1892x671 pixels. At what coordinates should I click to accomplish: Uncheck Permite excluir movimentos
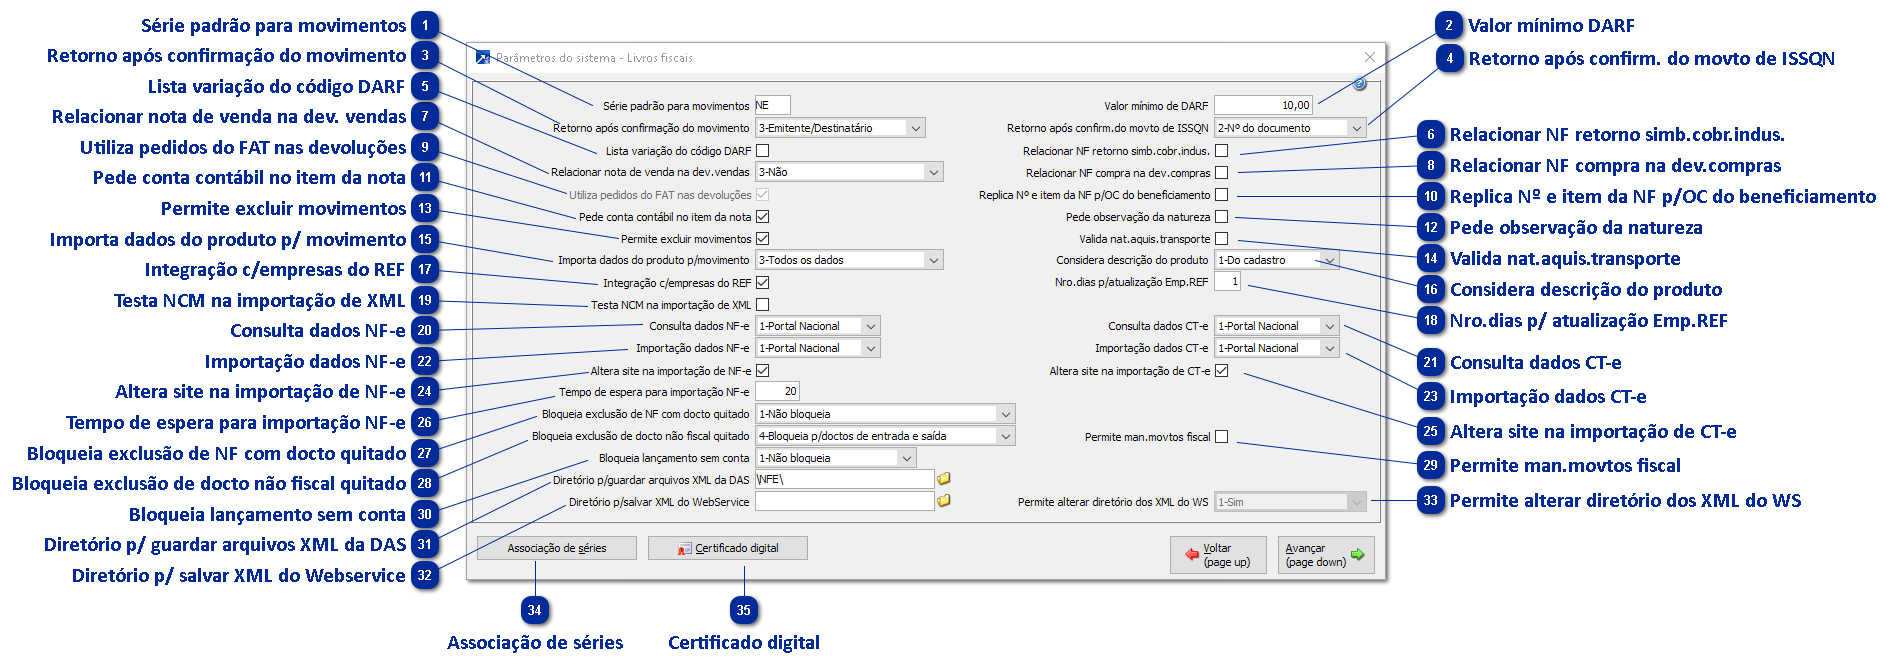pyautogui.click(x=763, y=239)
